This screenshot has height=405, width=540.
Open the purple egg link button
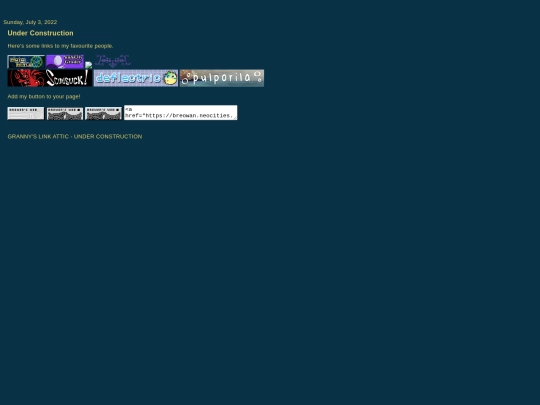(x=65, y=62)
